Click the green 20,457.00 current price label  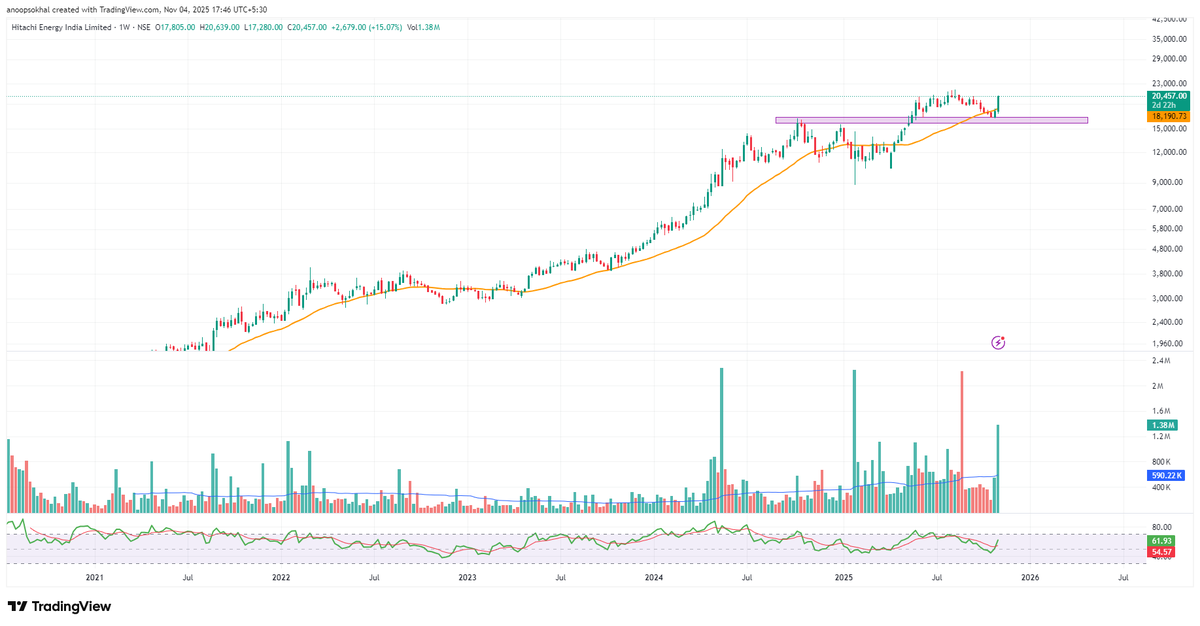(1169, 96)
